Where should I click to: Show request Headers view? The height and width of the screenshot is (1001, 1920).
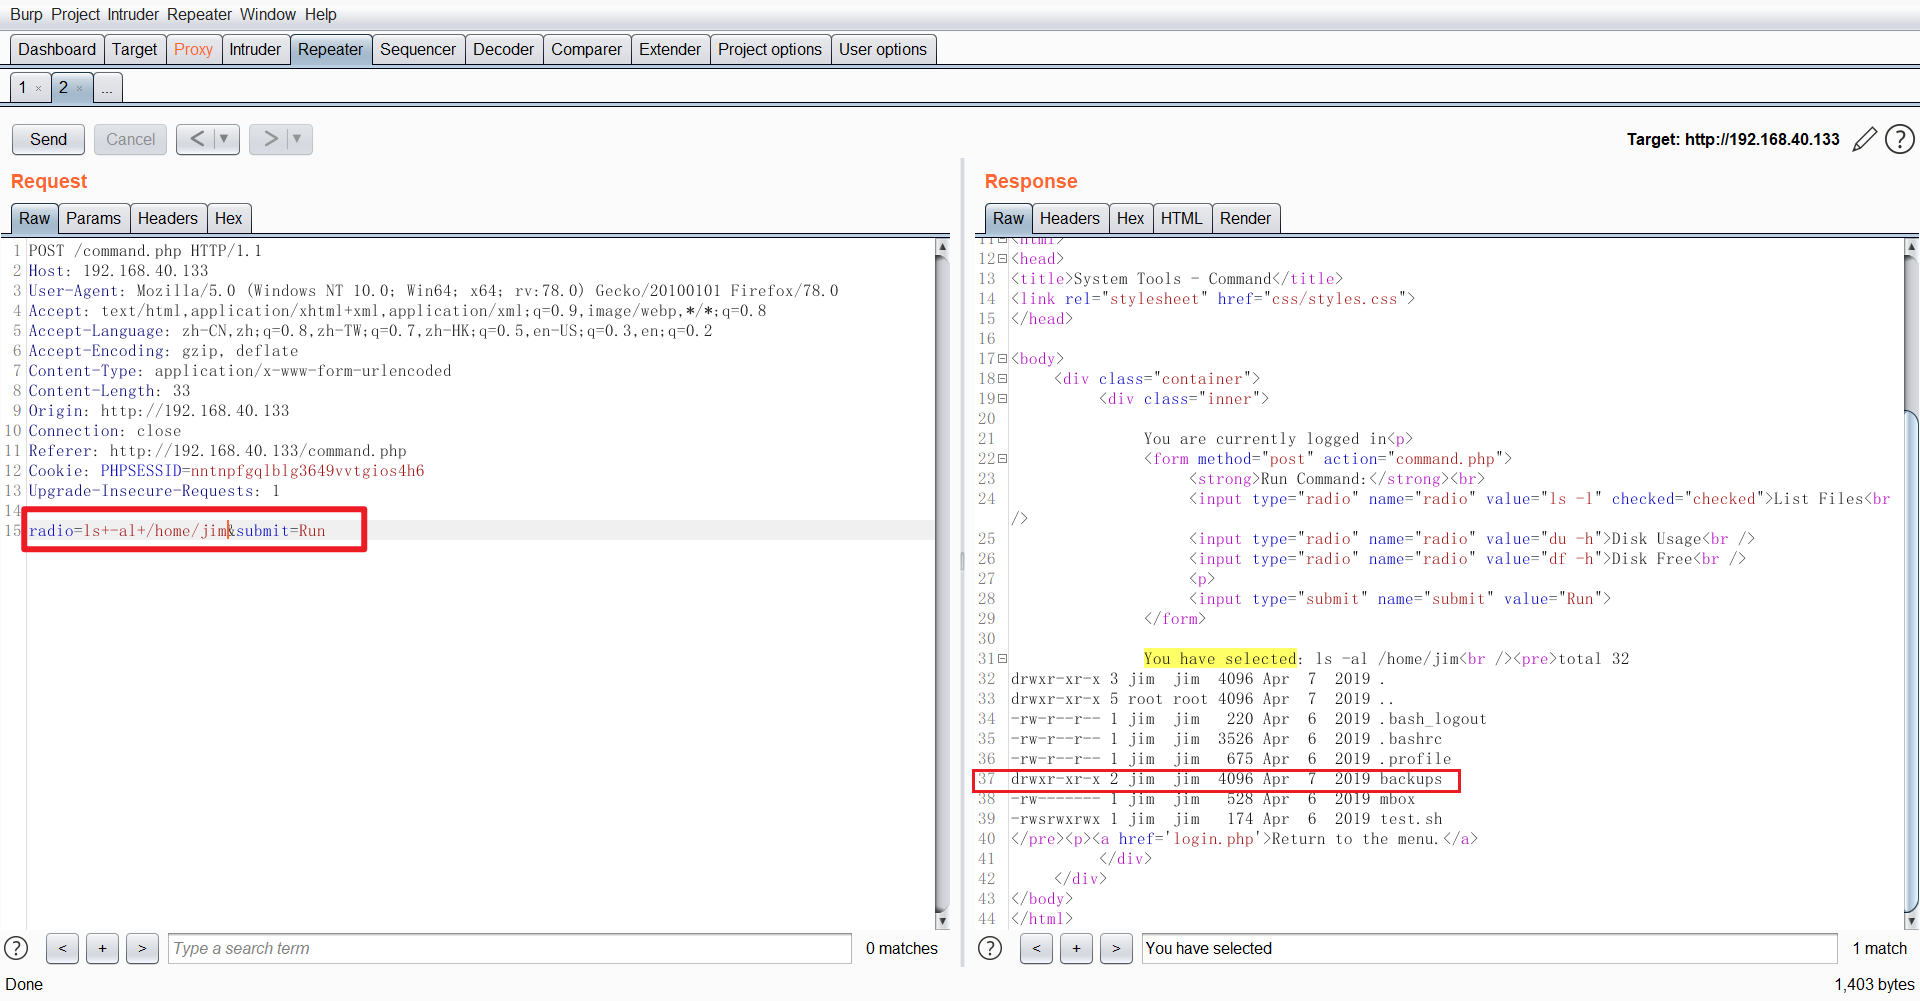(167, 219)
